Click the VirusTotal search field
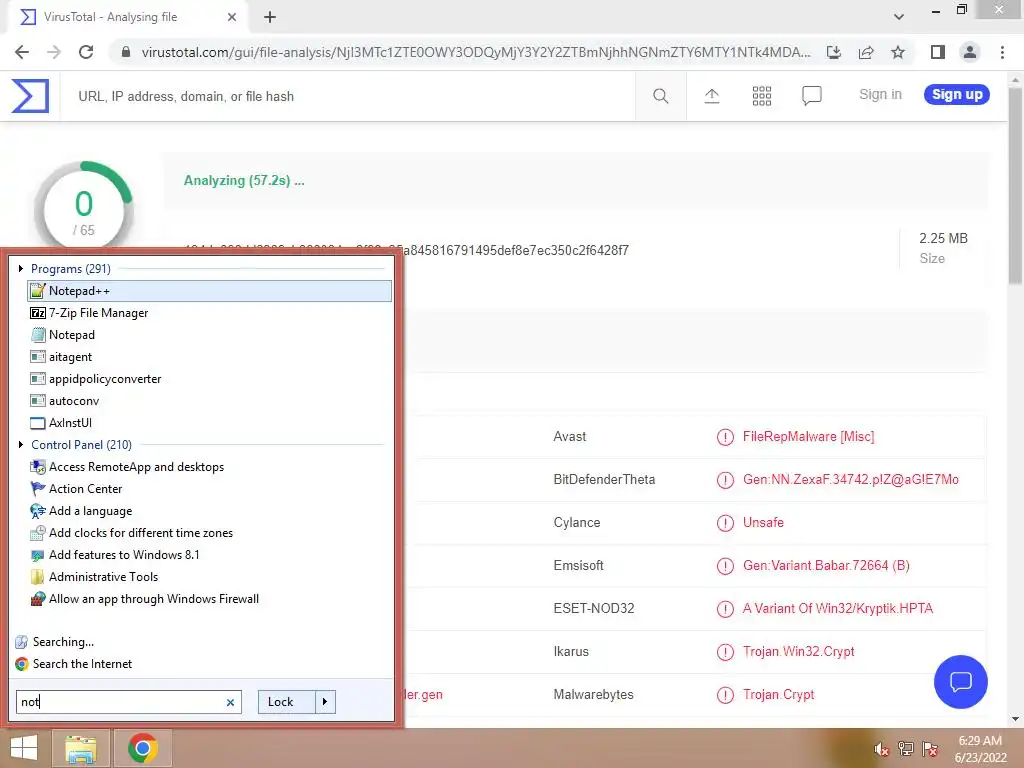The height and width of the screenshot is (768, 1024). 347,97
